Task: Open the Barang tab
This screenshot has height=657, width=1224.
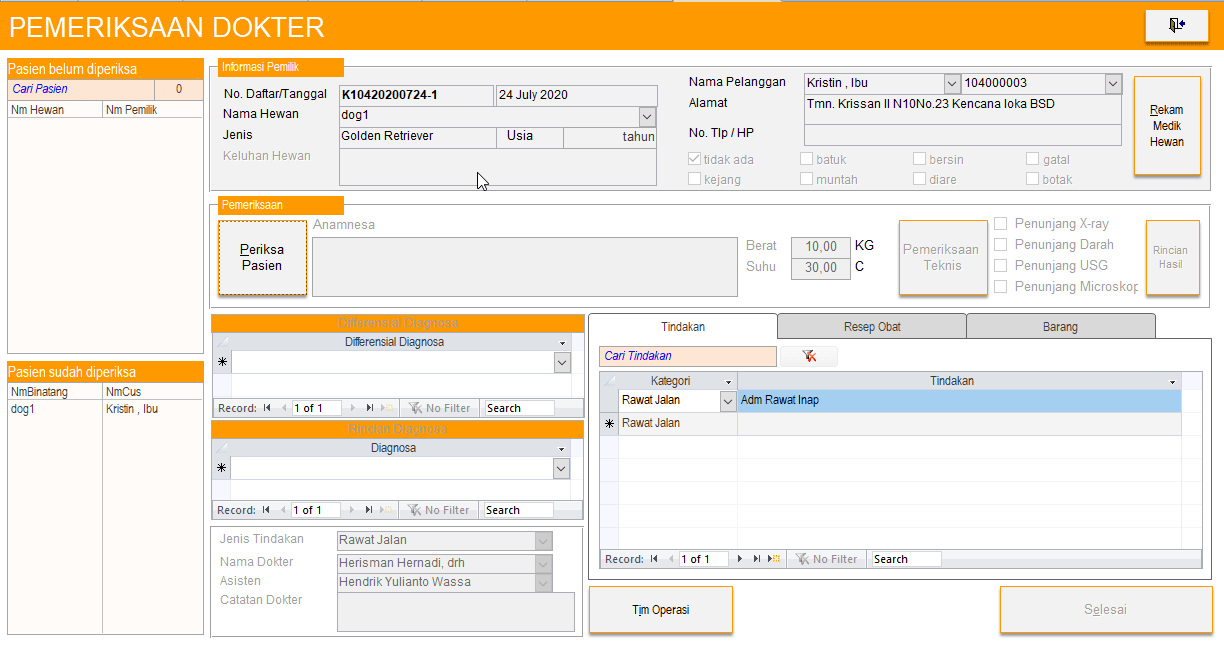Action: (x=1060, y=327)
